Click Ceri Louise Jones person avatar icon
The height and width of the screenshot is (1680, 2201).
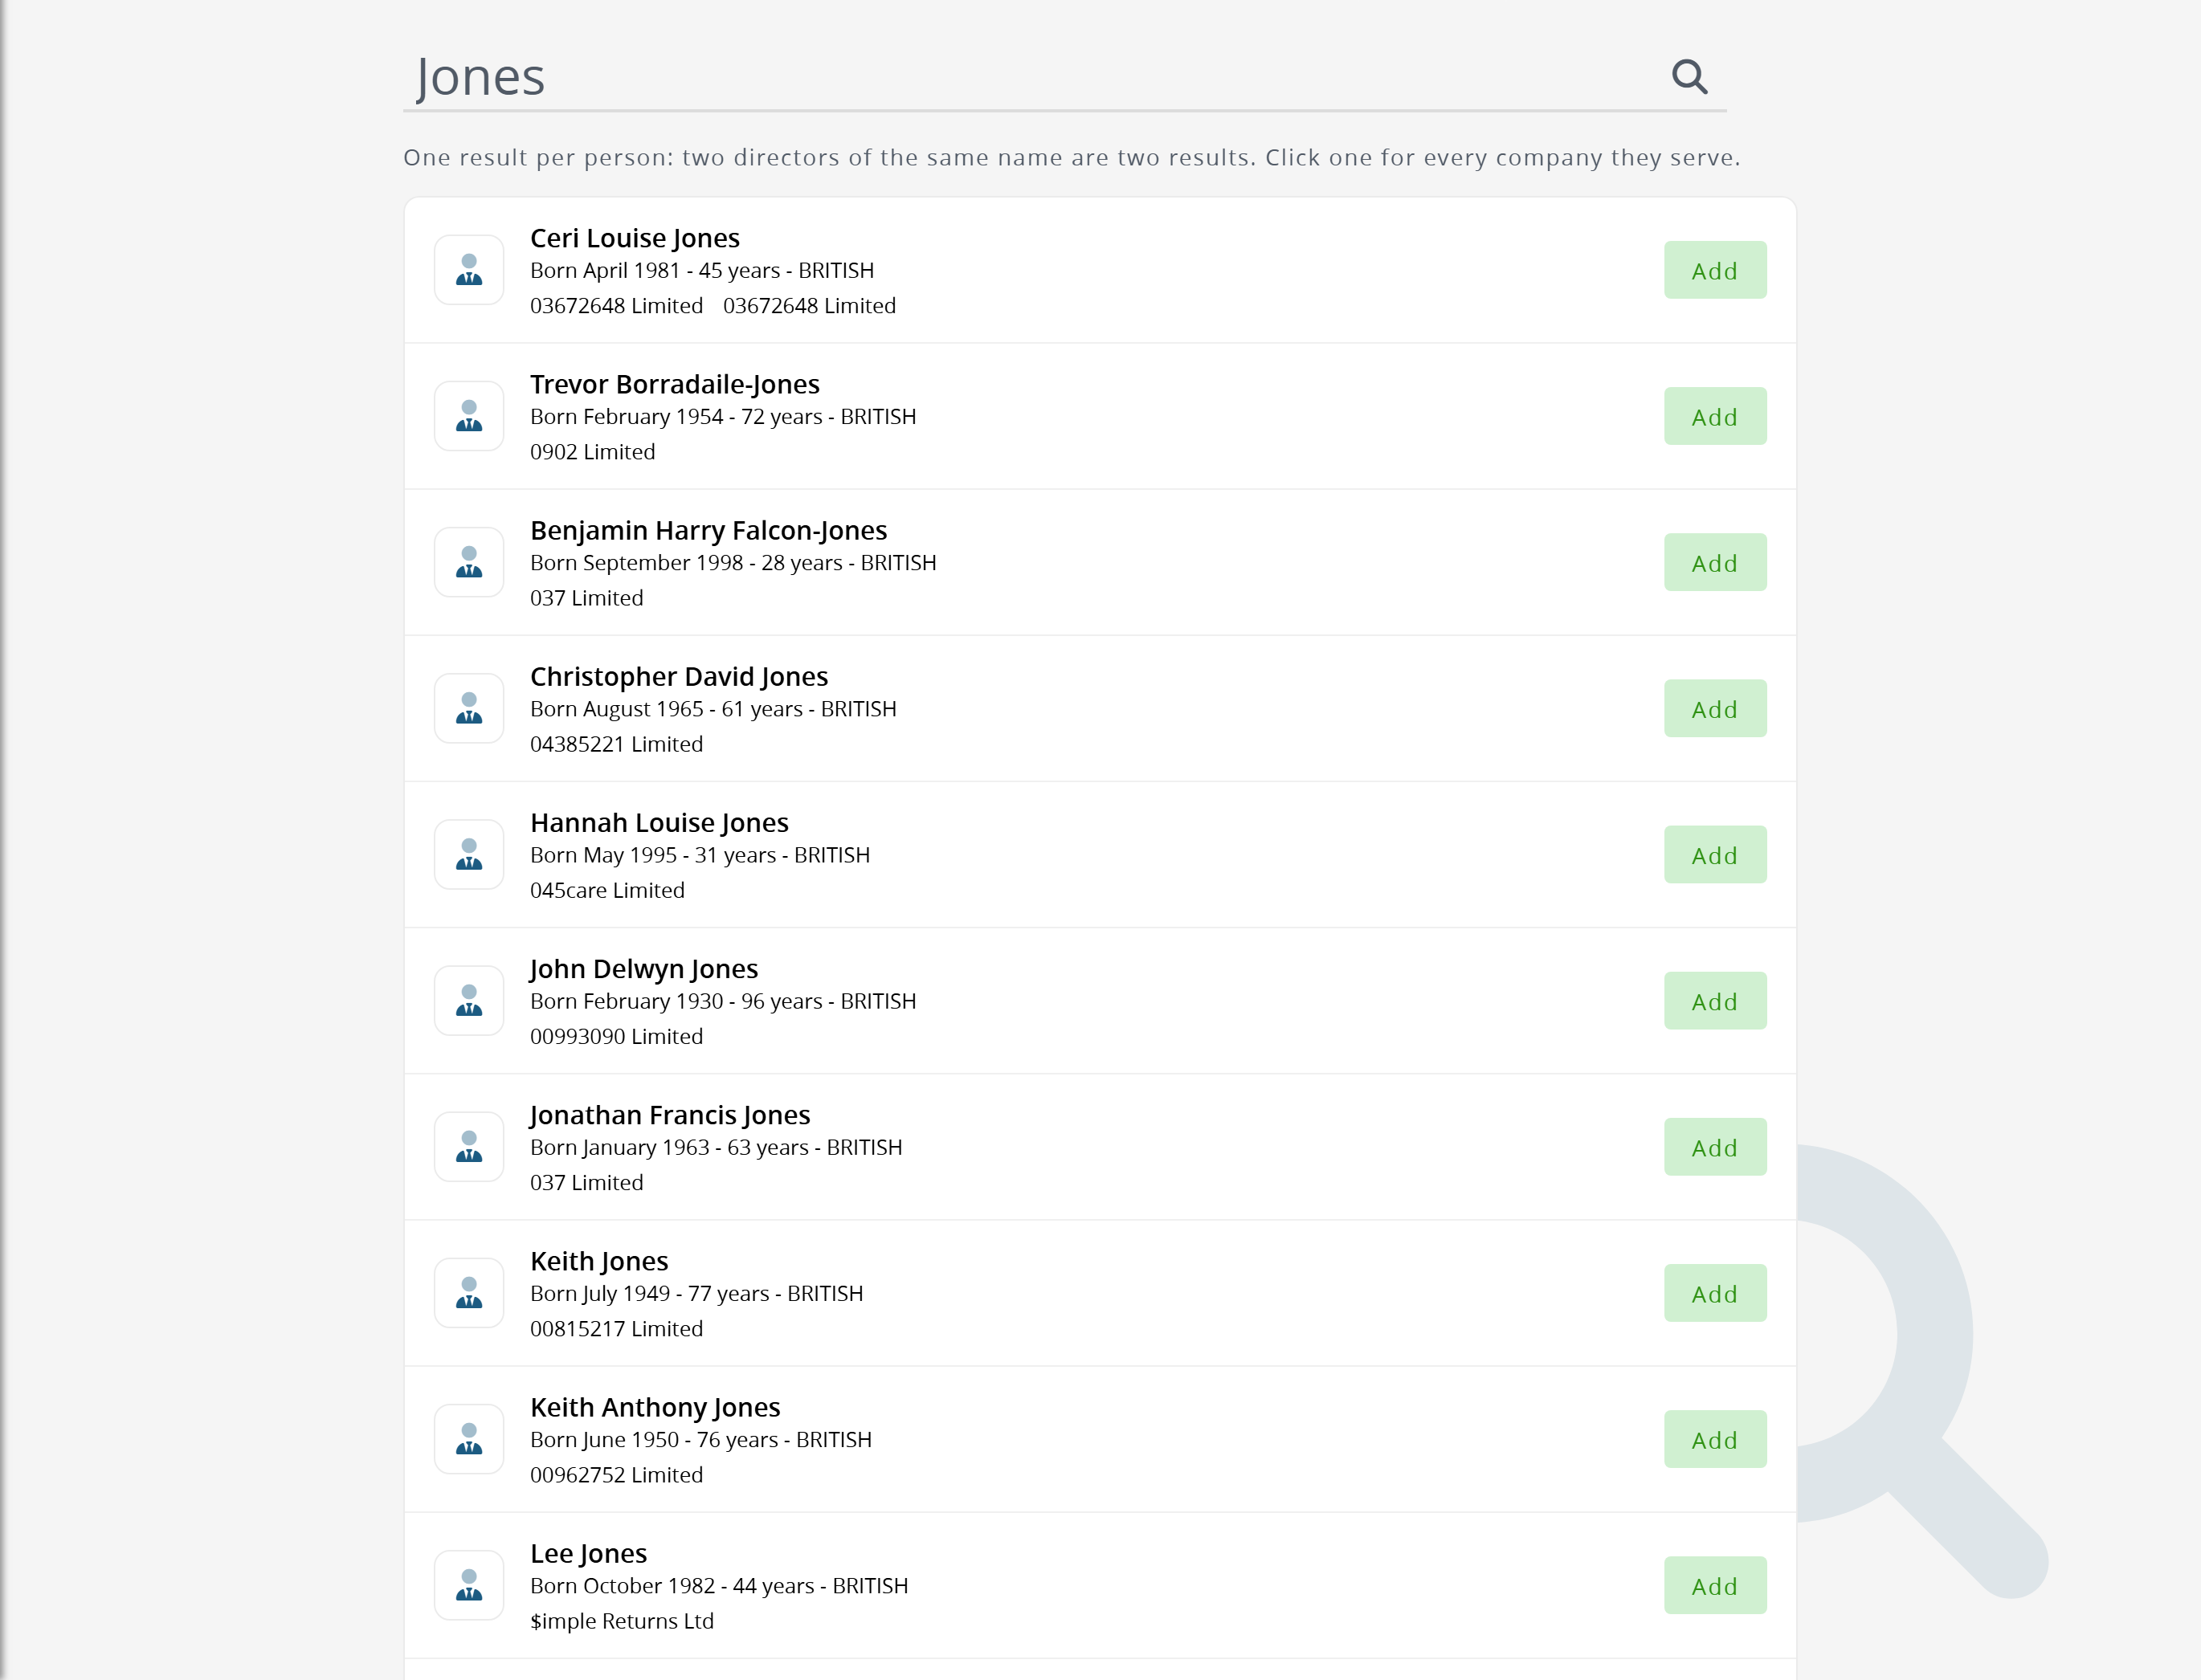point(469,270)
